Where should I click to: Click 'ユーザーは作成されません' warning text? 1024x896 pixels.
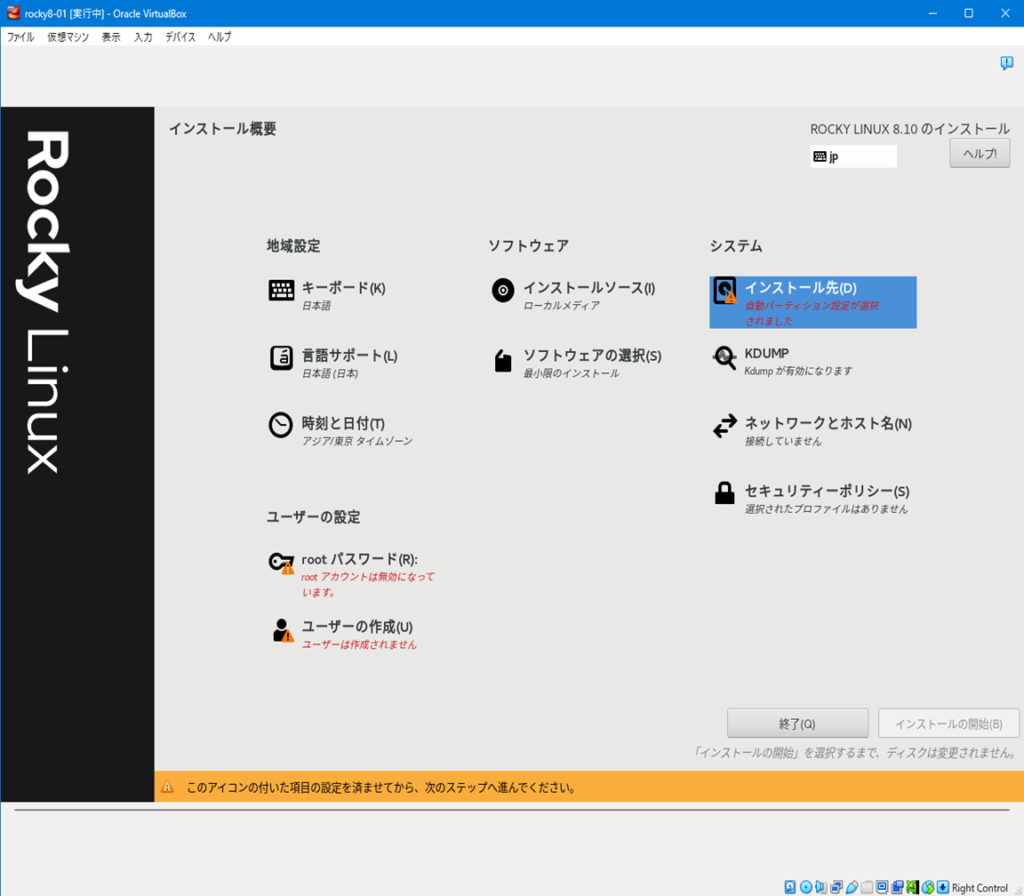(x=359, y=645)
